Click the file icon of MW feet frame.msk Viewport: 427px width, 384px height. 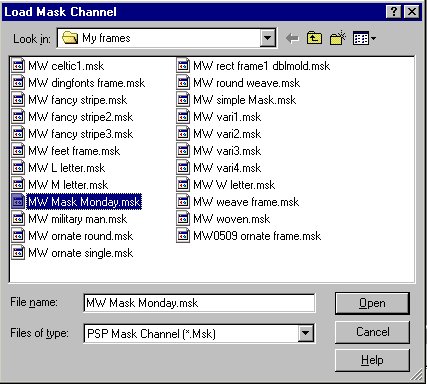tap(18, 151)
